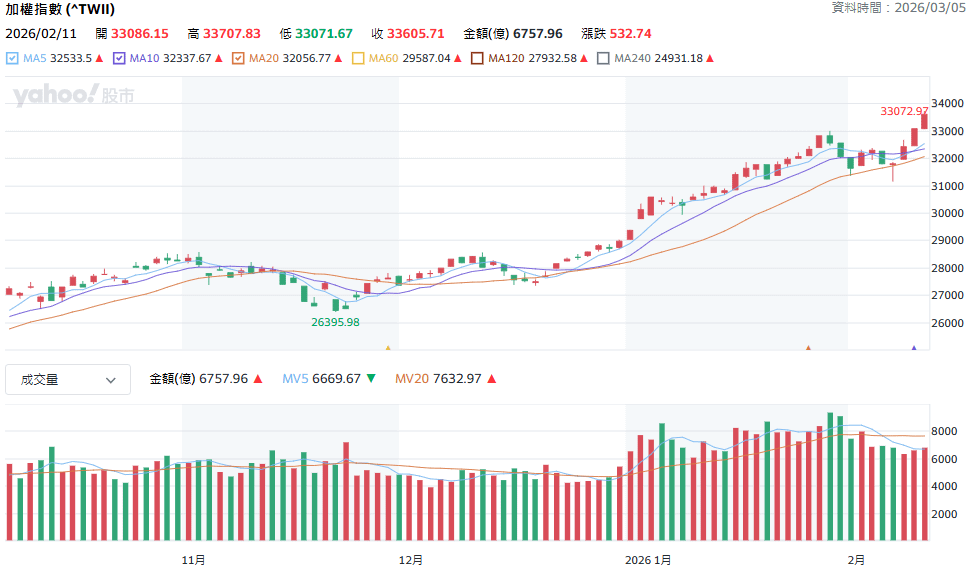Open the 成交量 indicator dropdown
The height and width of the screenshot is (577, 970).
[x=68, y=380]
